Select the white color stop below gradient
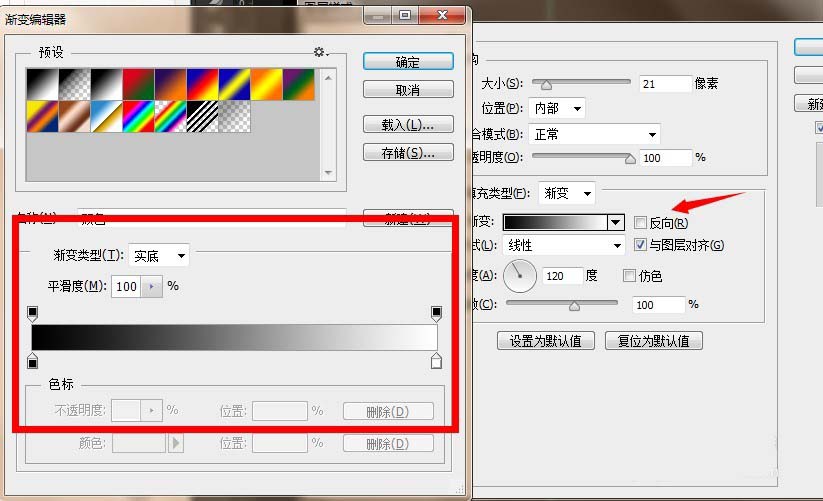Viewport: 823px width, 501px height. click(436, 361)
